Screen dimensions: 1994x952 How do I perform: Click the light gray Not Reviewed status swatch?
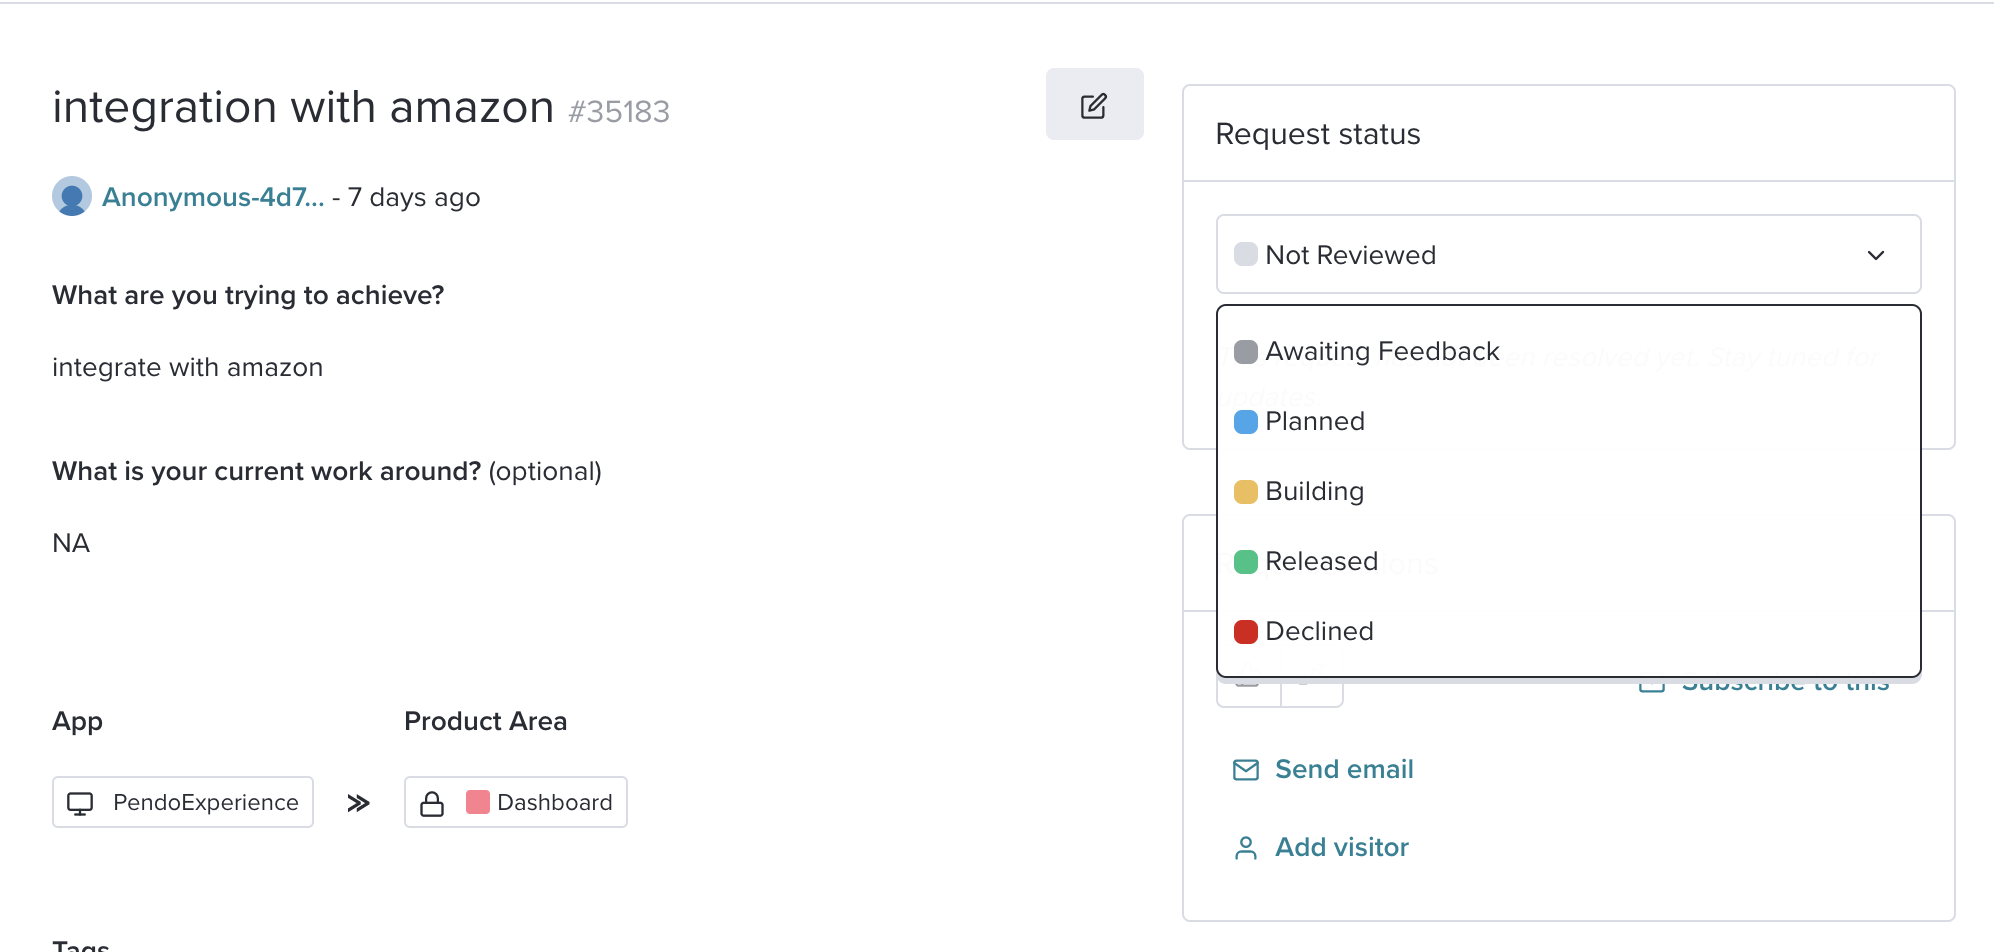1246,254
